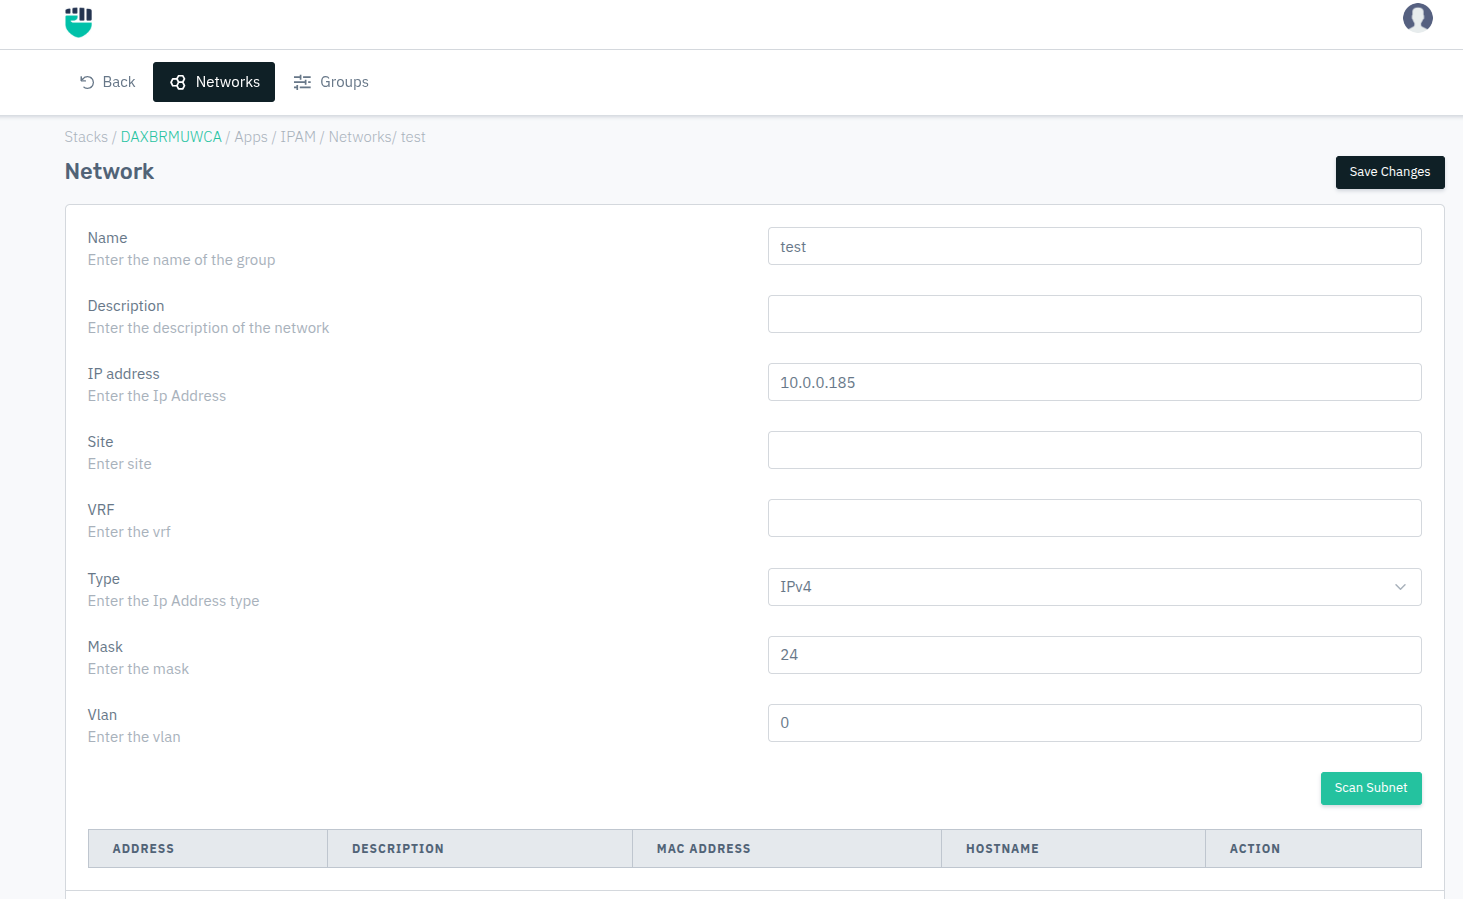Click the IP address field
This screenshot has height=899, width=1463.
pos(1094,382)
